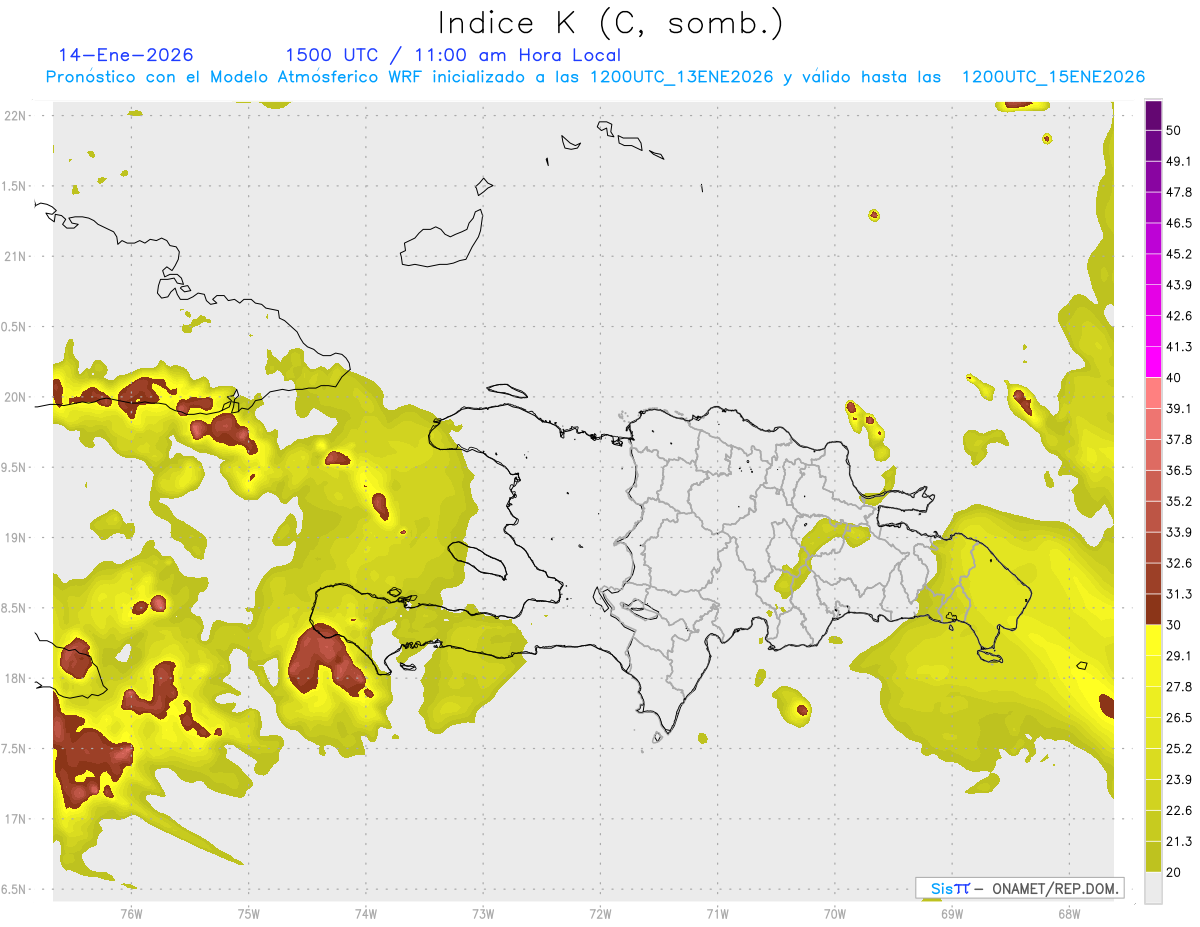The image size is (1200, 927).
Task: Click colorbar value '45.2'
Action: coord(1179,254)
